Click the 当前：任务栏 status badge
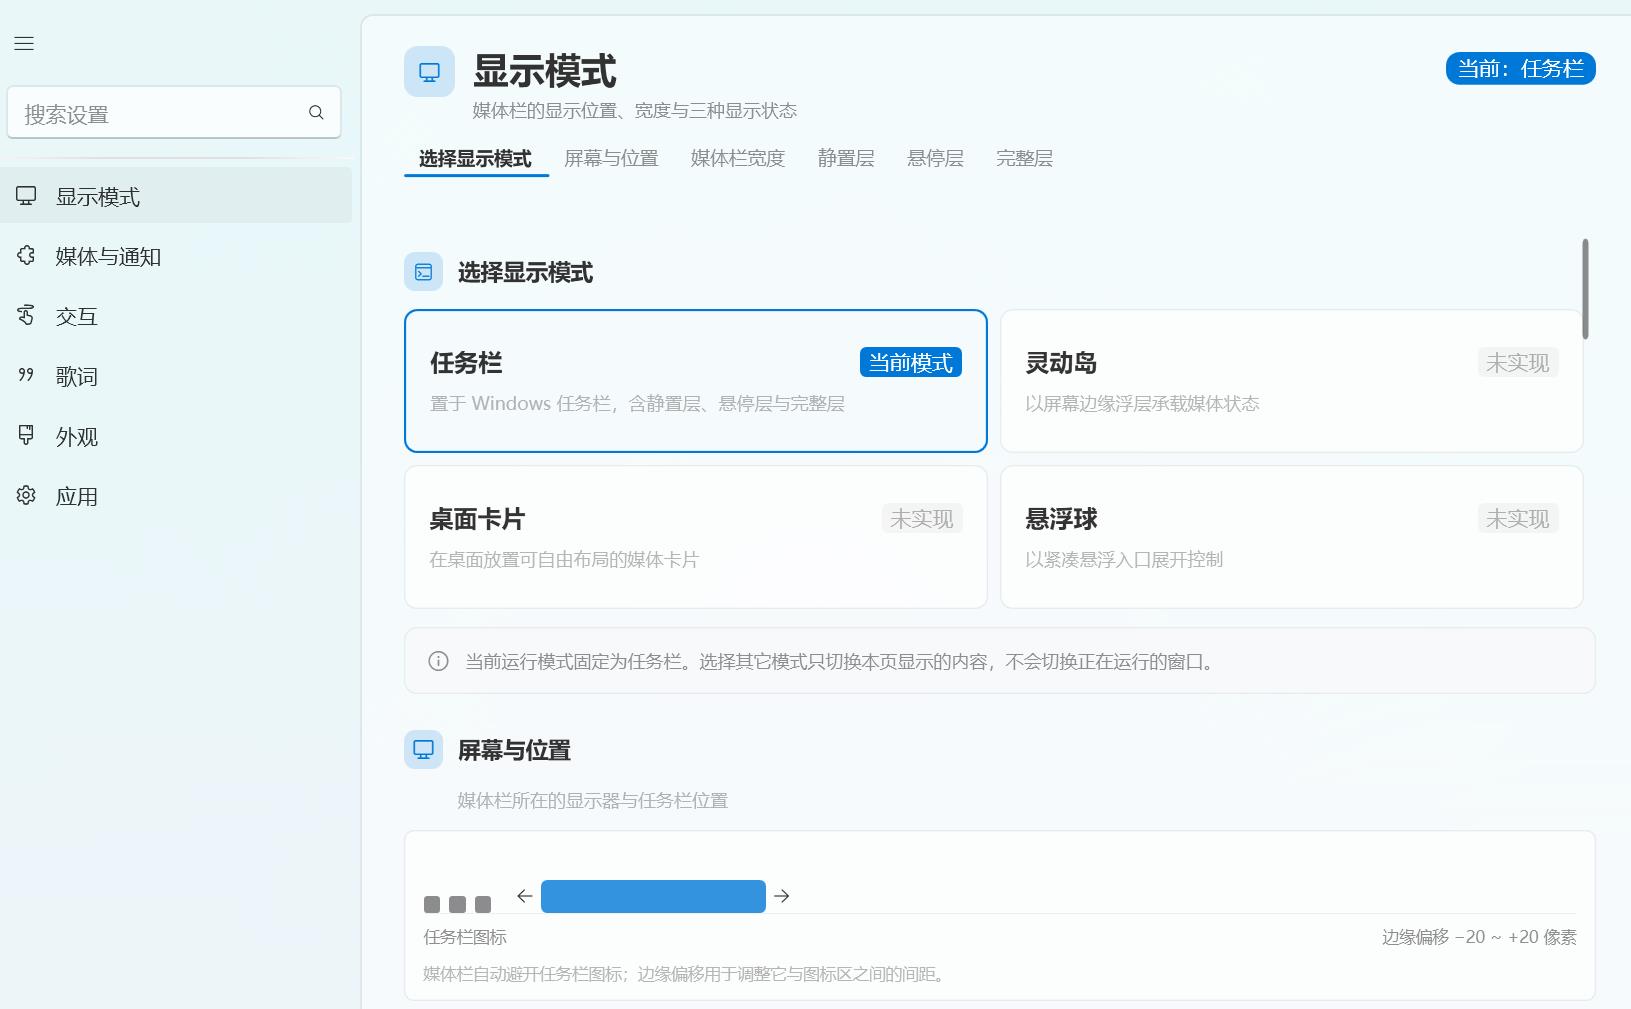Screen dimensions: 1631x1009 tap(1520, 68)
